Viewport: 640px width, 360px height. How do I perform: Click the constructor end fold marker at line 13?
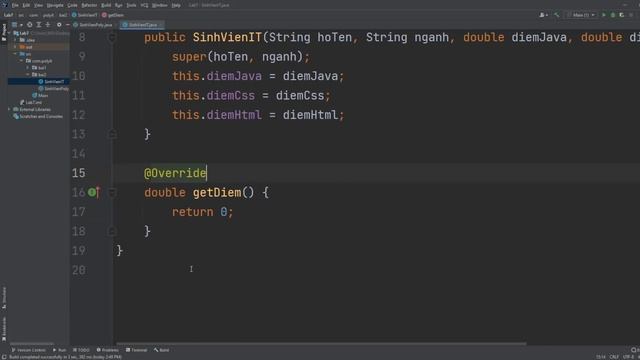[112, 134]
